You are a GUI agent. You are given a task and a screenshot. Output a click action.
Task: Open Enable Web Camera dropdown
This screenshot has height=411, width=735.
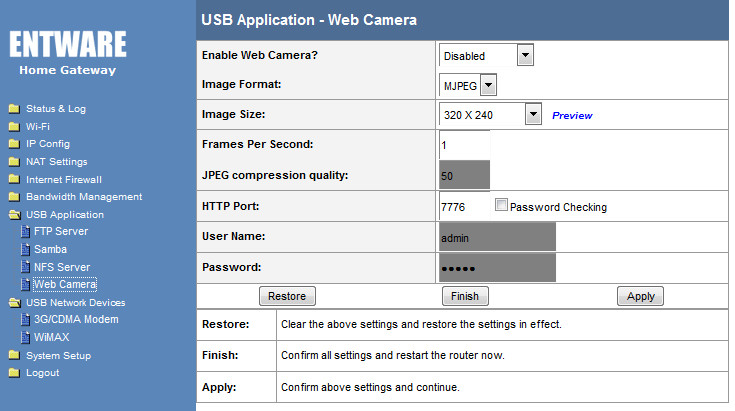coord(486,55)
